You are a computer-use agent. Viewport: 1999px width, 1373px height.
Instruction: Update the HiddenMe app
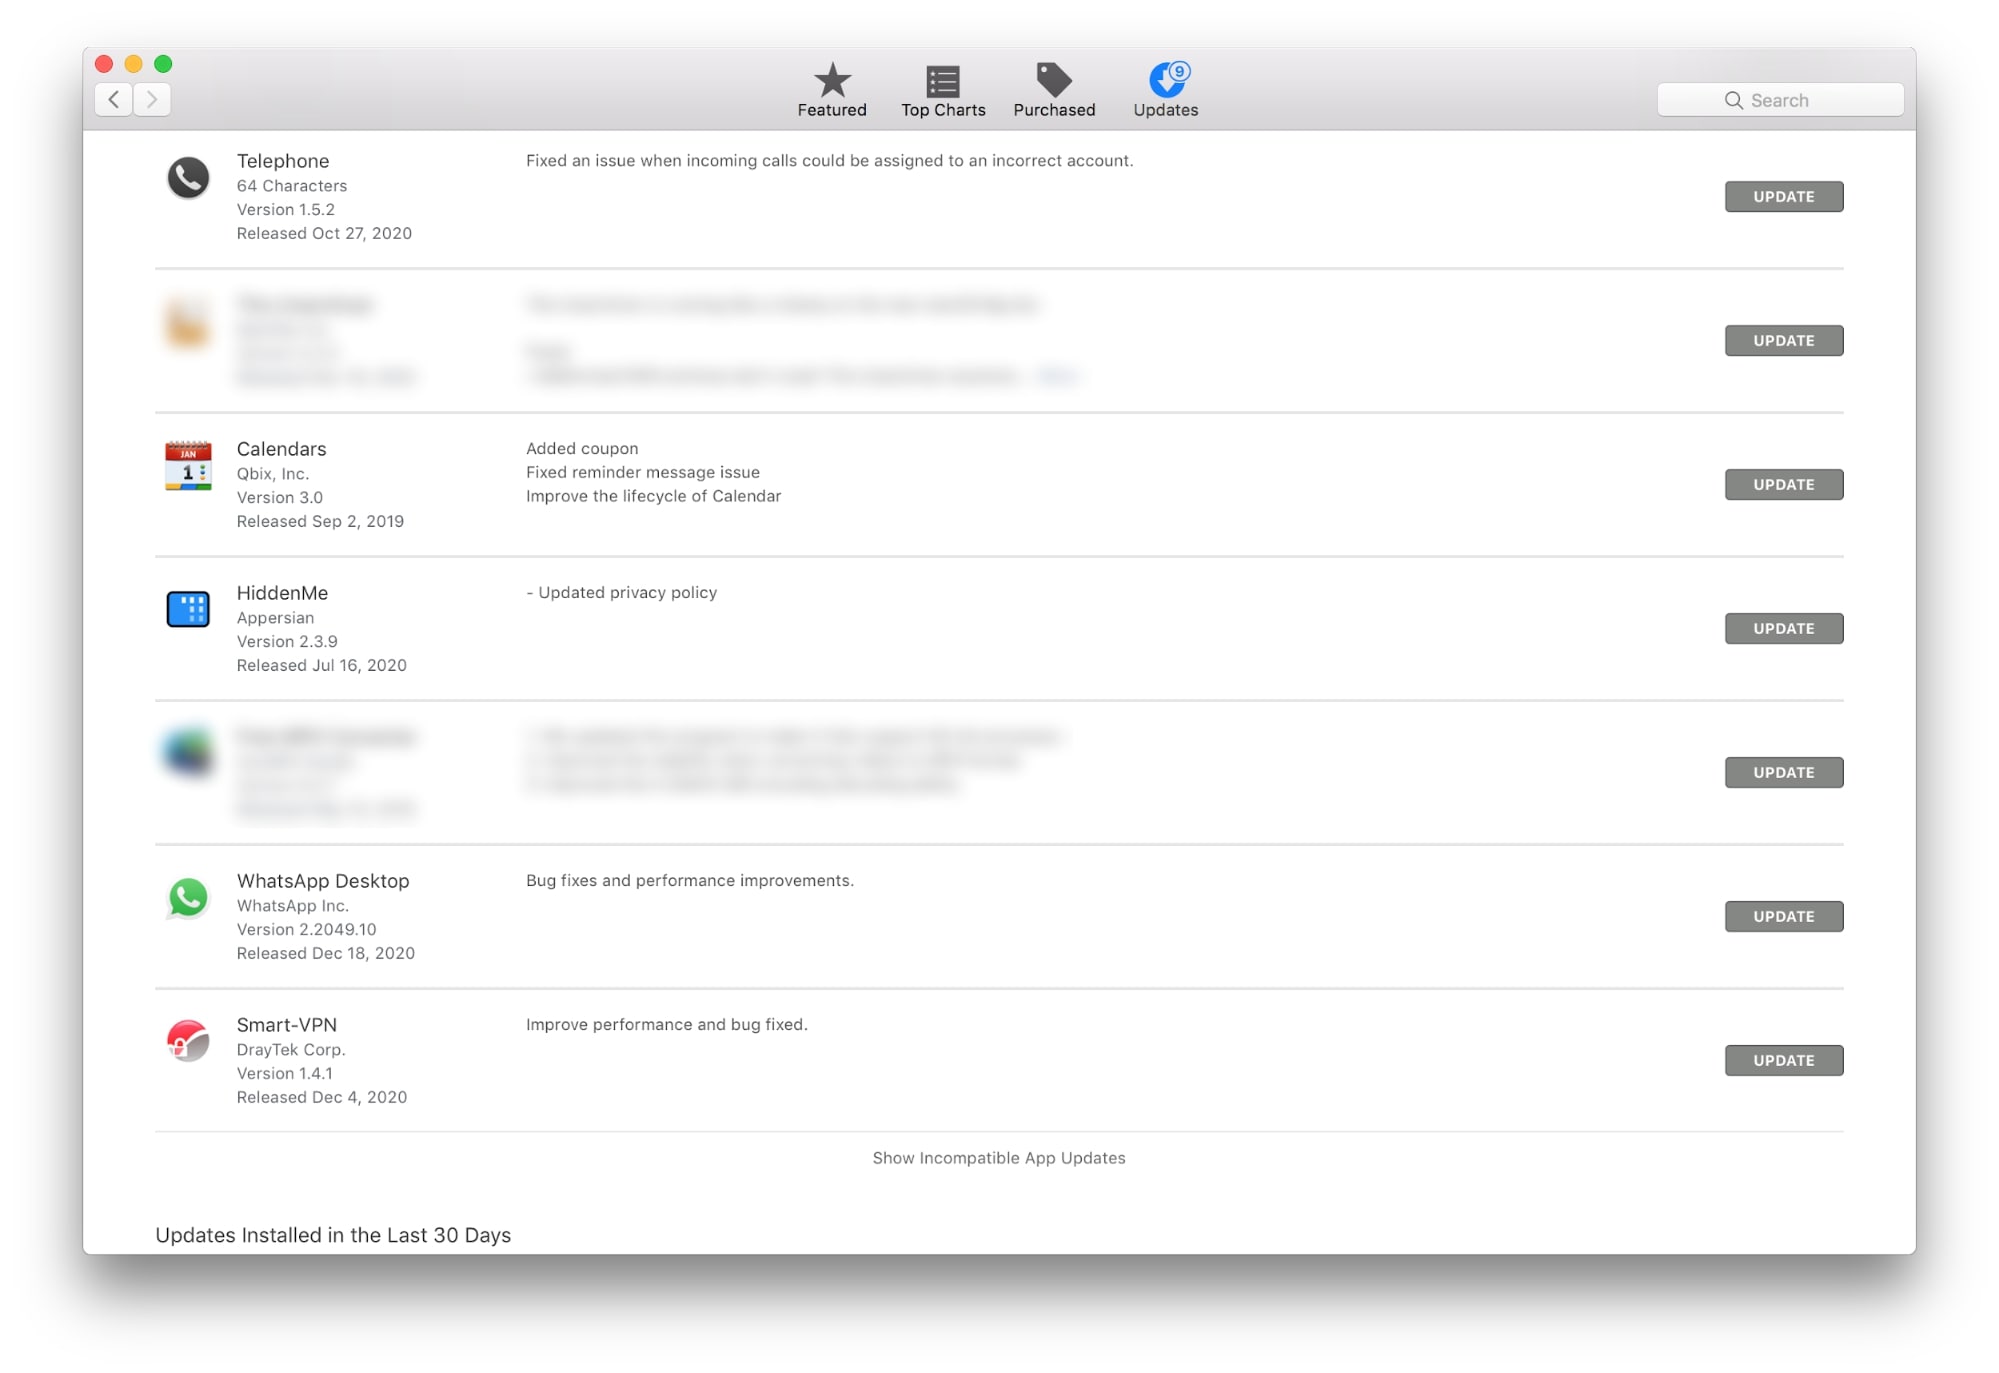[x=1783, y=629]
